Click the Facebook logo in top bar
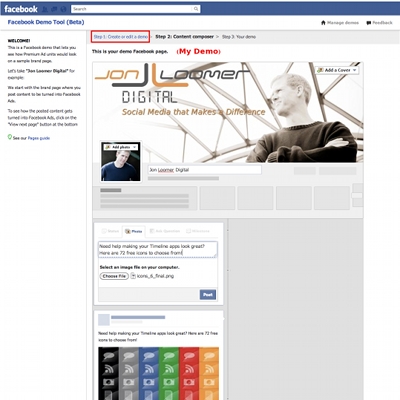Screen dimensions: 400x400 click(x=21, y=9)
